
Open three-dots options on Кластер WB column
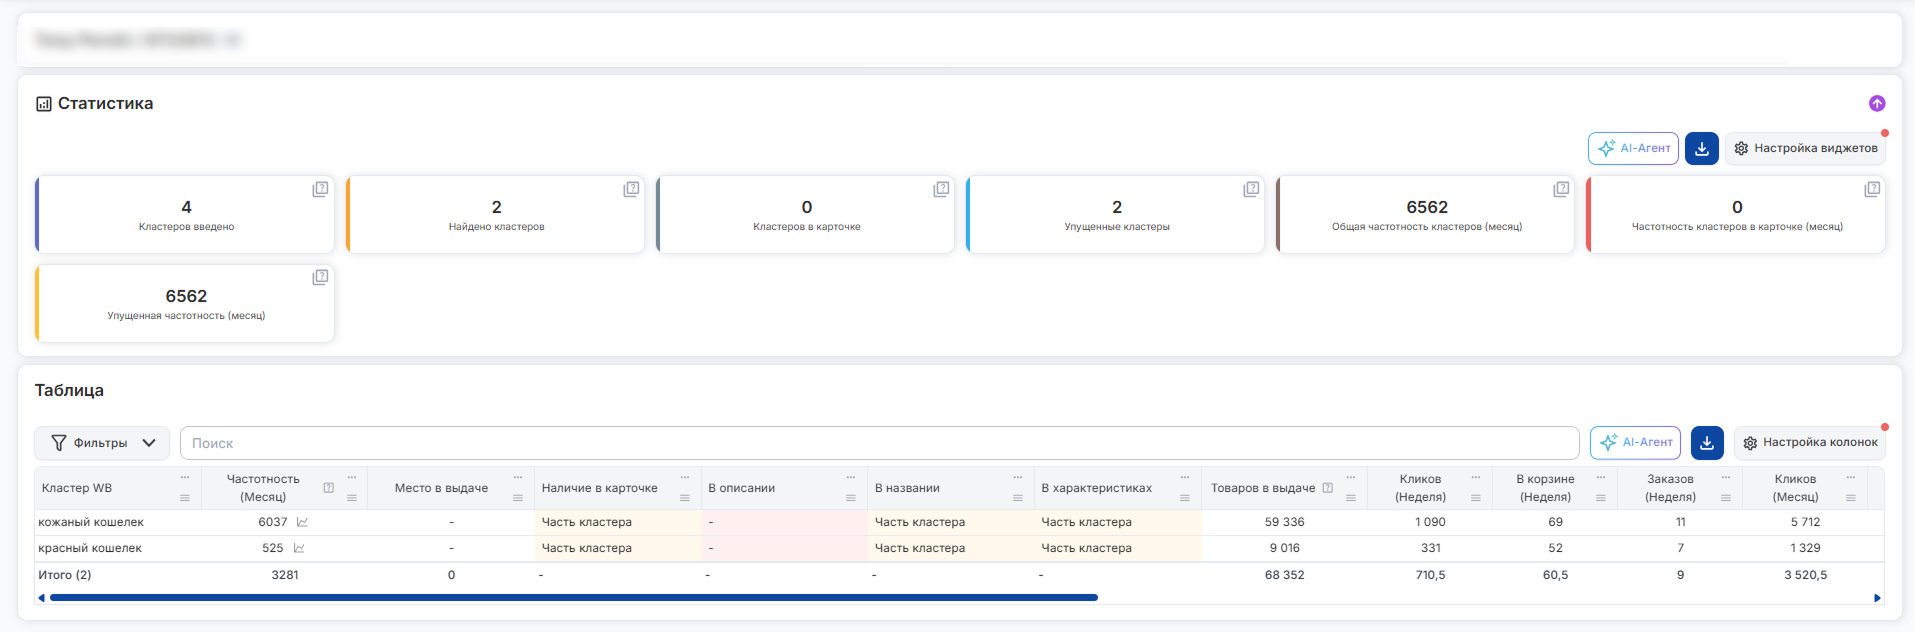point(185,477)
